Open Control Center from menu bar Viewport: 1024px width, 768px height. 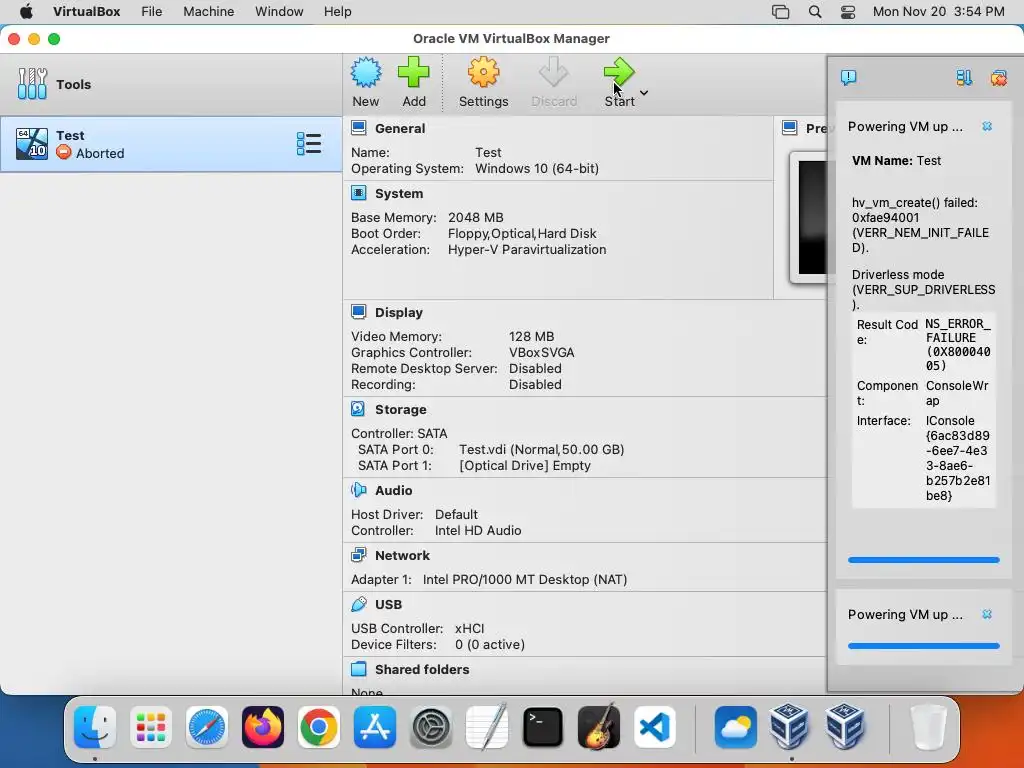click(x=848, y=12)
